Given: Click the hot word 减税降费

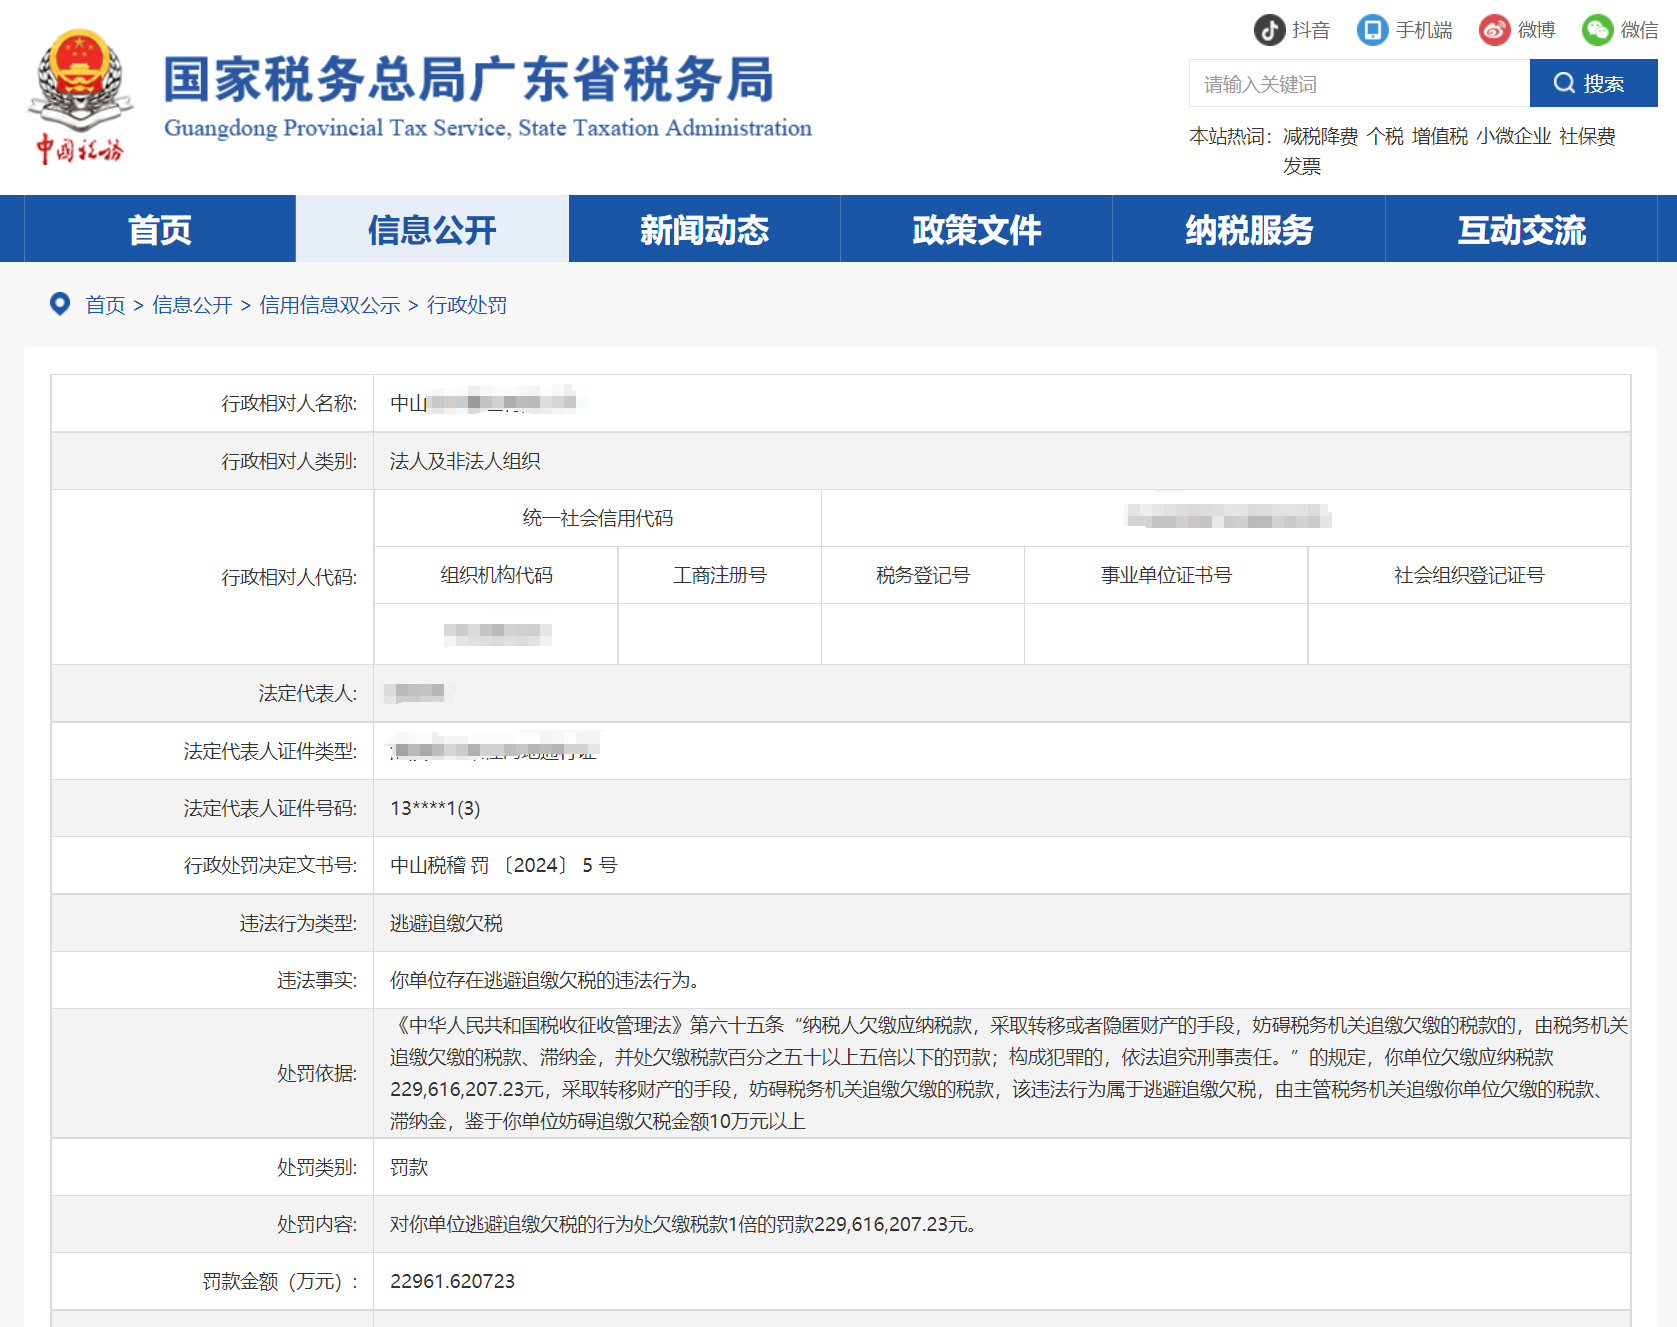Looking at the screenshot, I should click(x=1320, y=136).
